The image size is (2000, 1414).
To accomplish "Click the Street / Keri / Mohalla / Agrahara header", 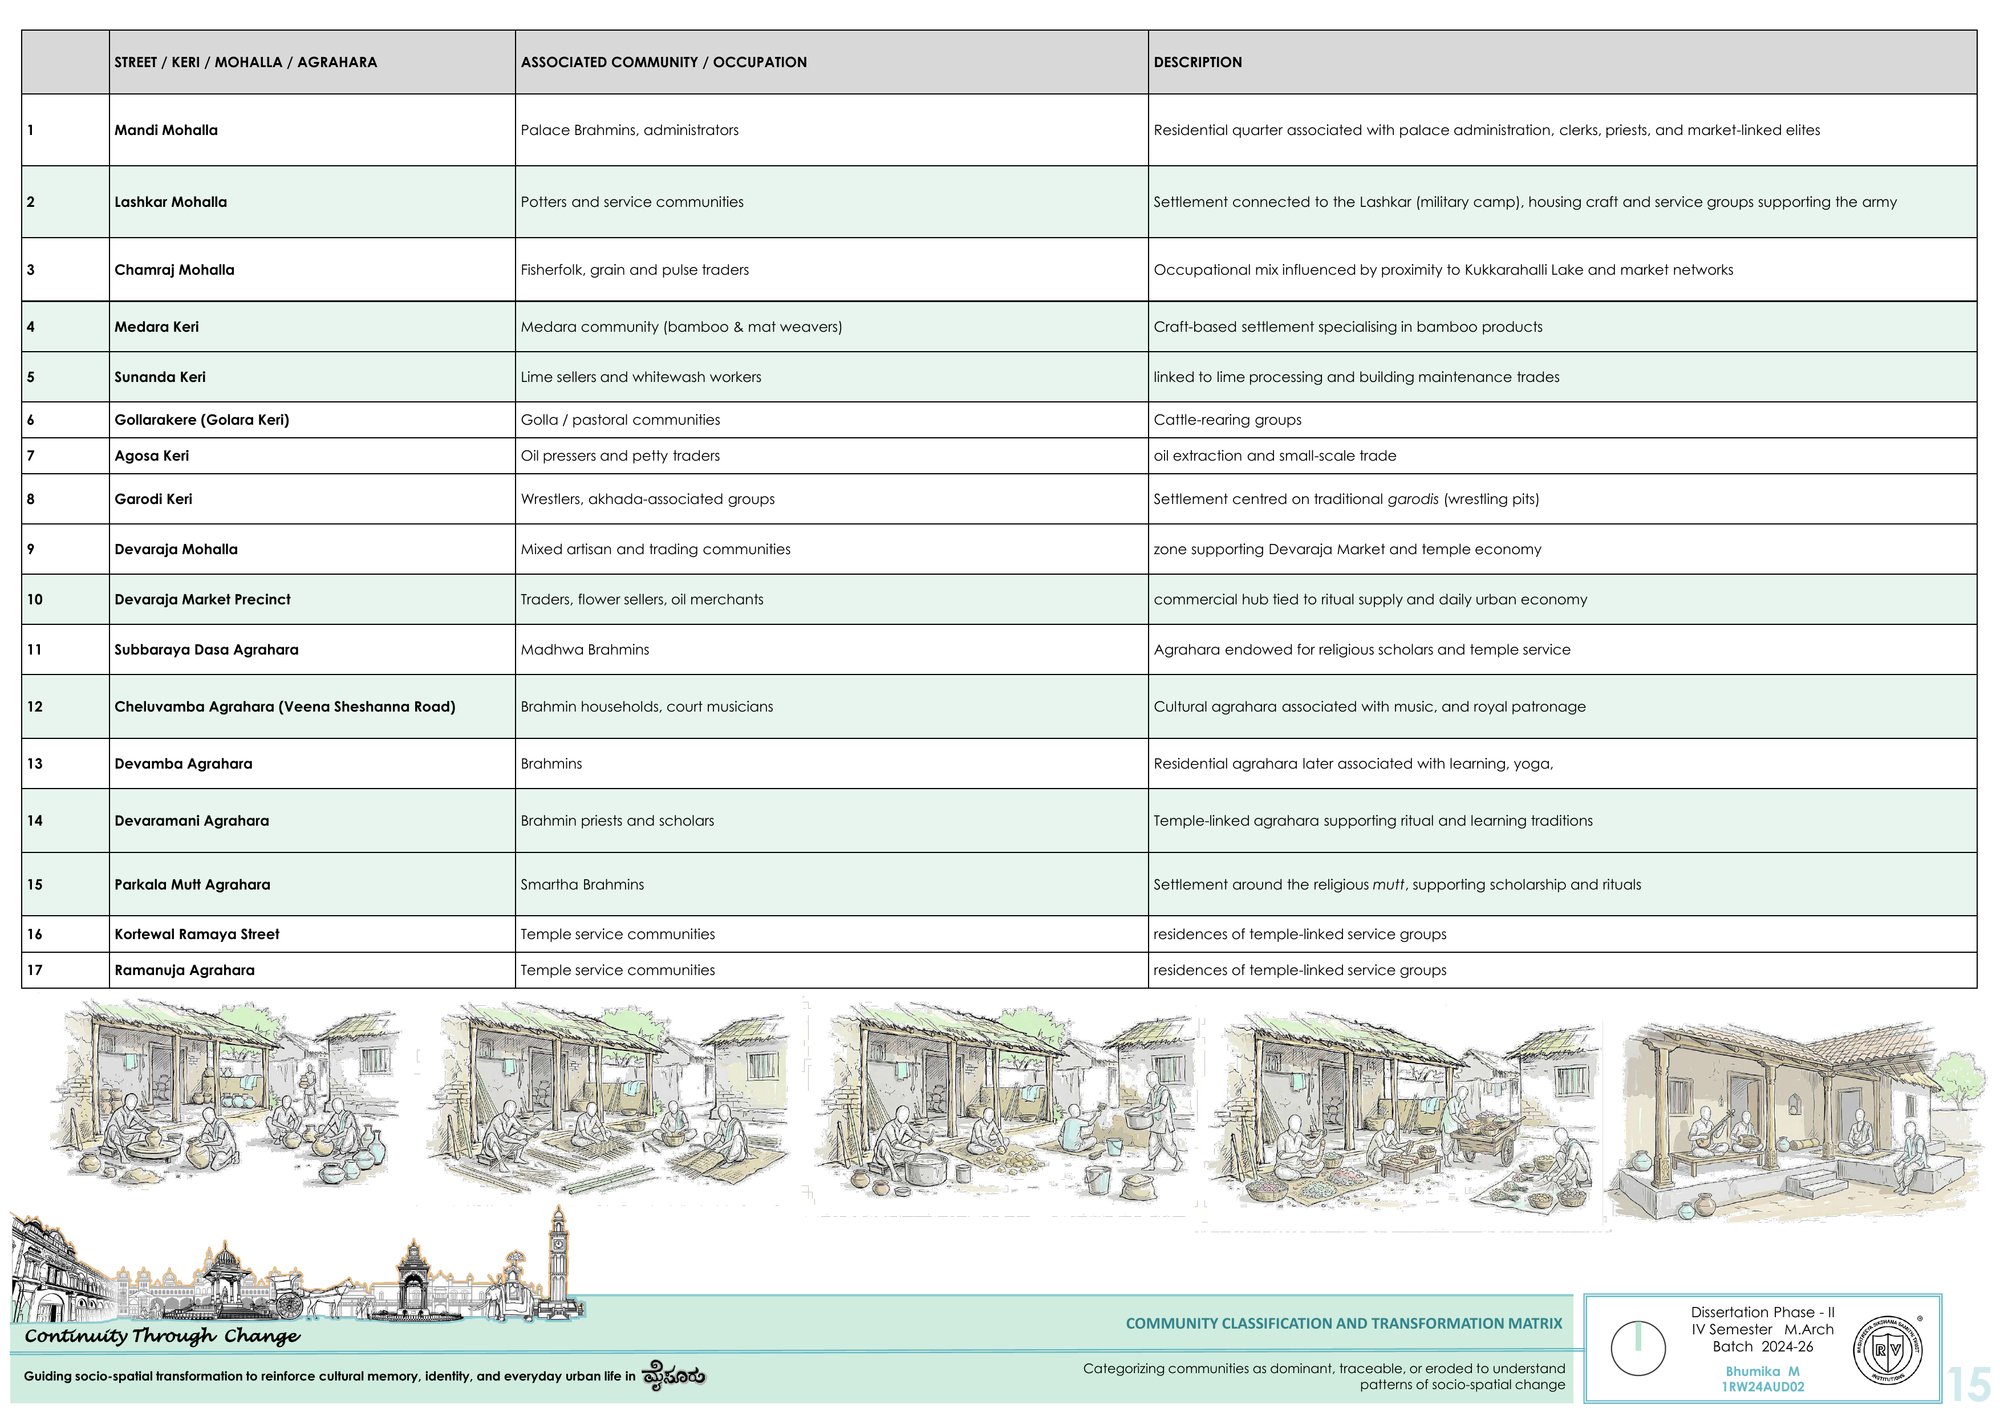I will click(246, 62).
